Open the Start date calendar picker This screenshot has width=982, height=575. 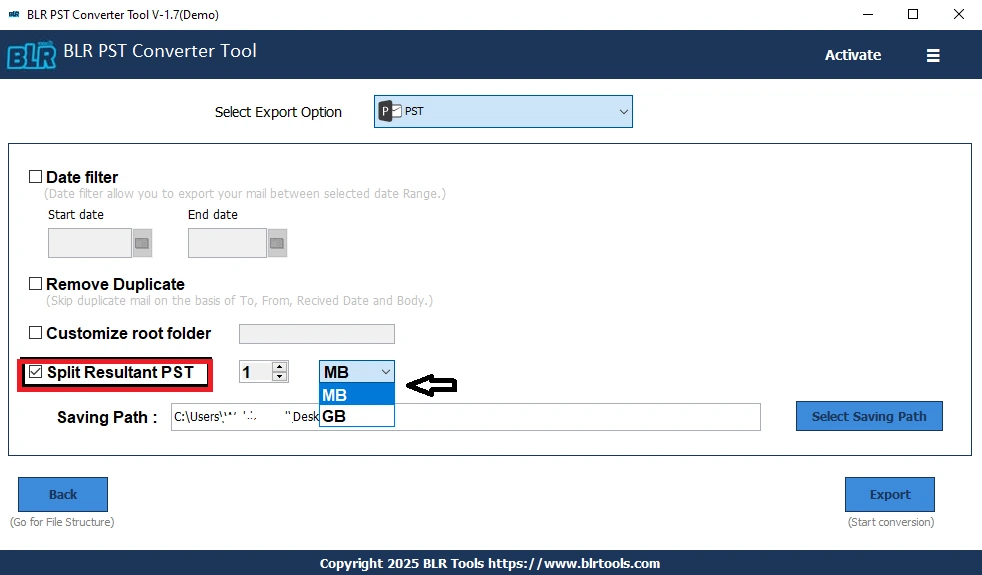click(x=142, y=243)
